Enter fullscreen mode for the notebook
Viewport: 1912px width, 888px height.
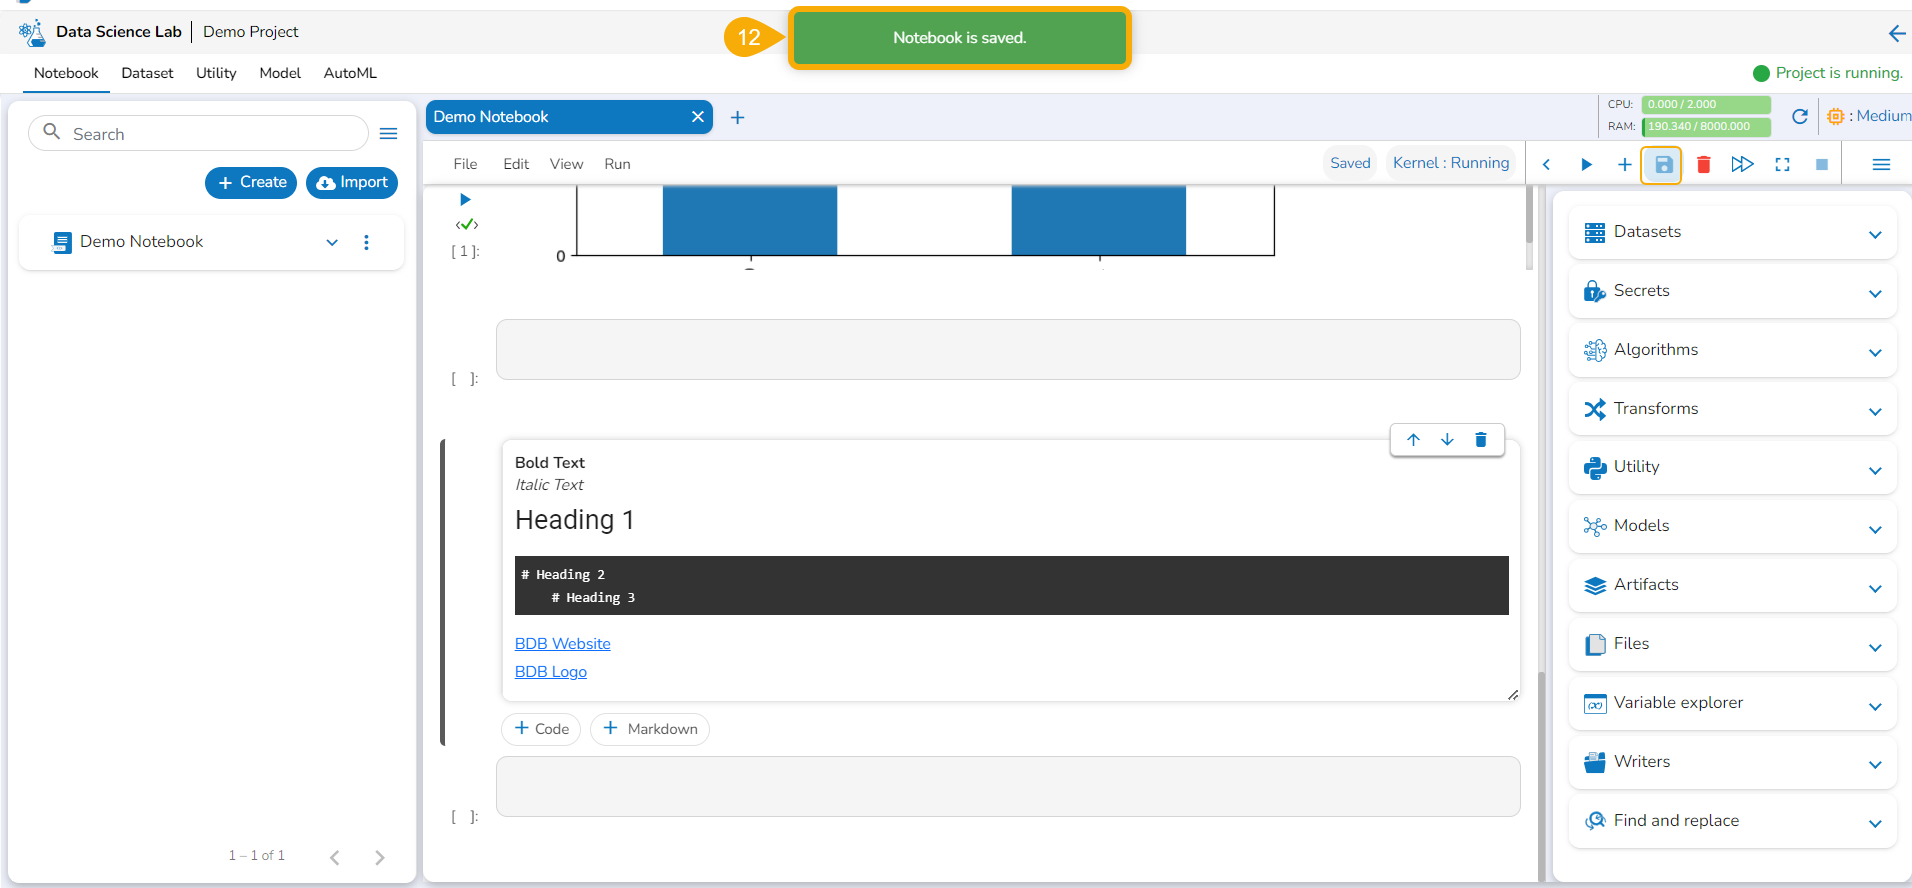(x=1782, y=164)
